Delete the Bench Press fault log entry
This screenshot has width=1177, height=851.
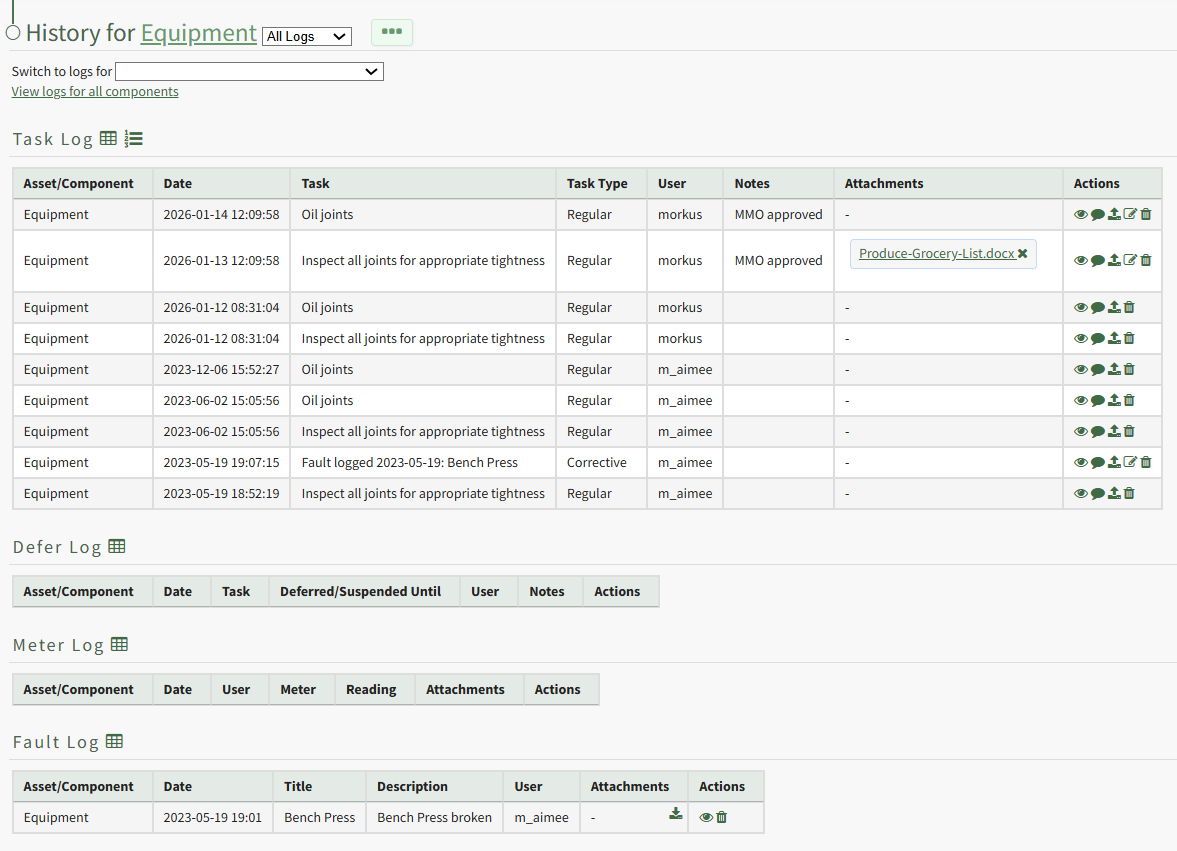point(722,817)
